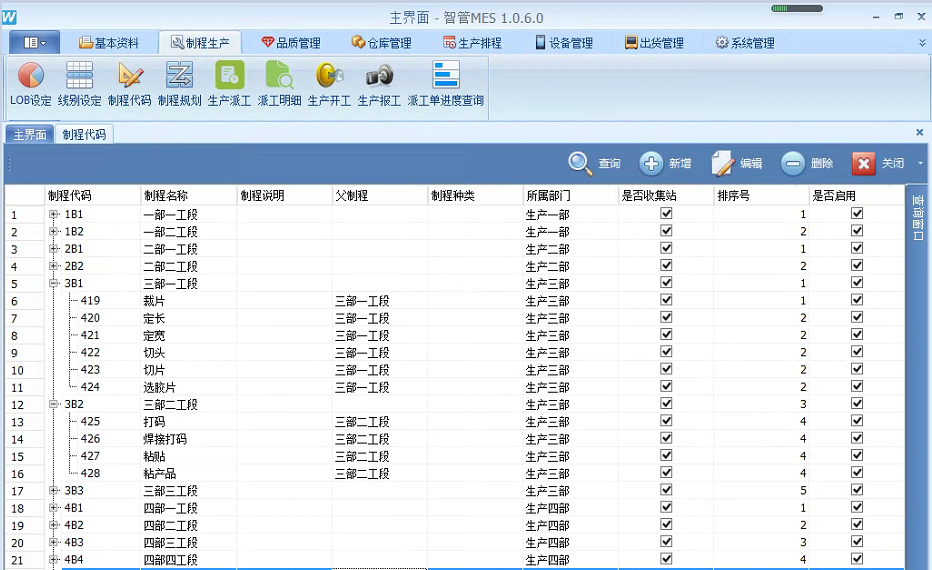Switch to 品质管理 ribbon tab
This screenshot has height=570, width=932.
coord(291,43)
